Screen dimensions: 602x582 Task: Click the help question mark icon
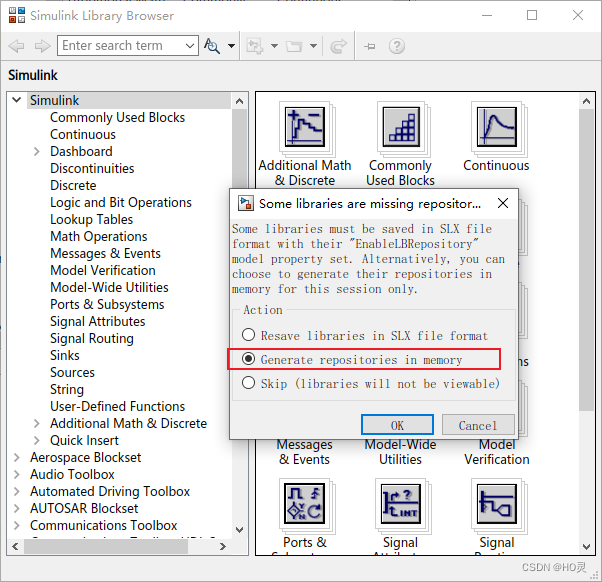(x=397, y=46)
